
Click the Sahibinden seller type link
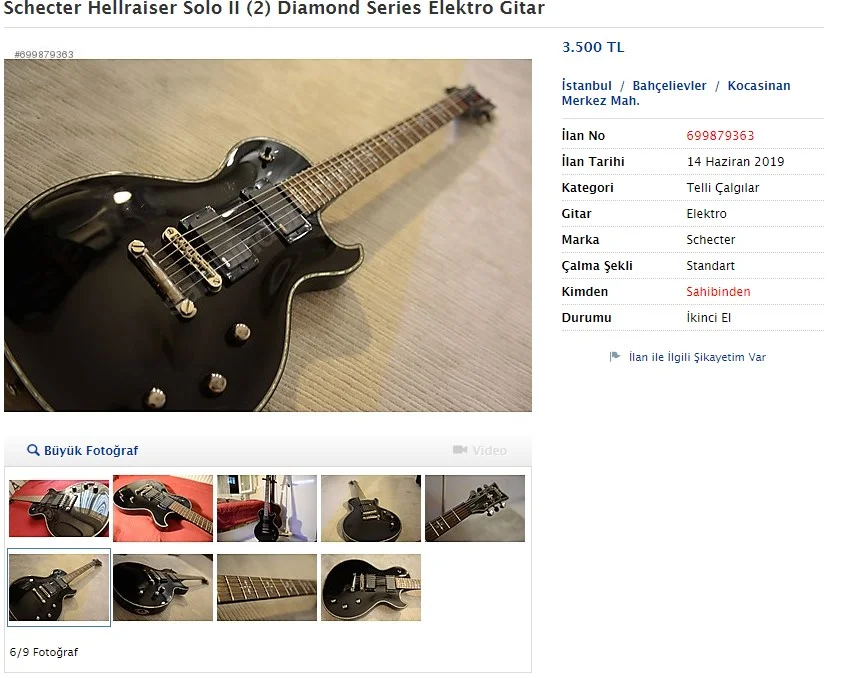pos(718,292)
